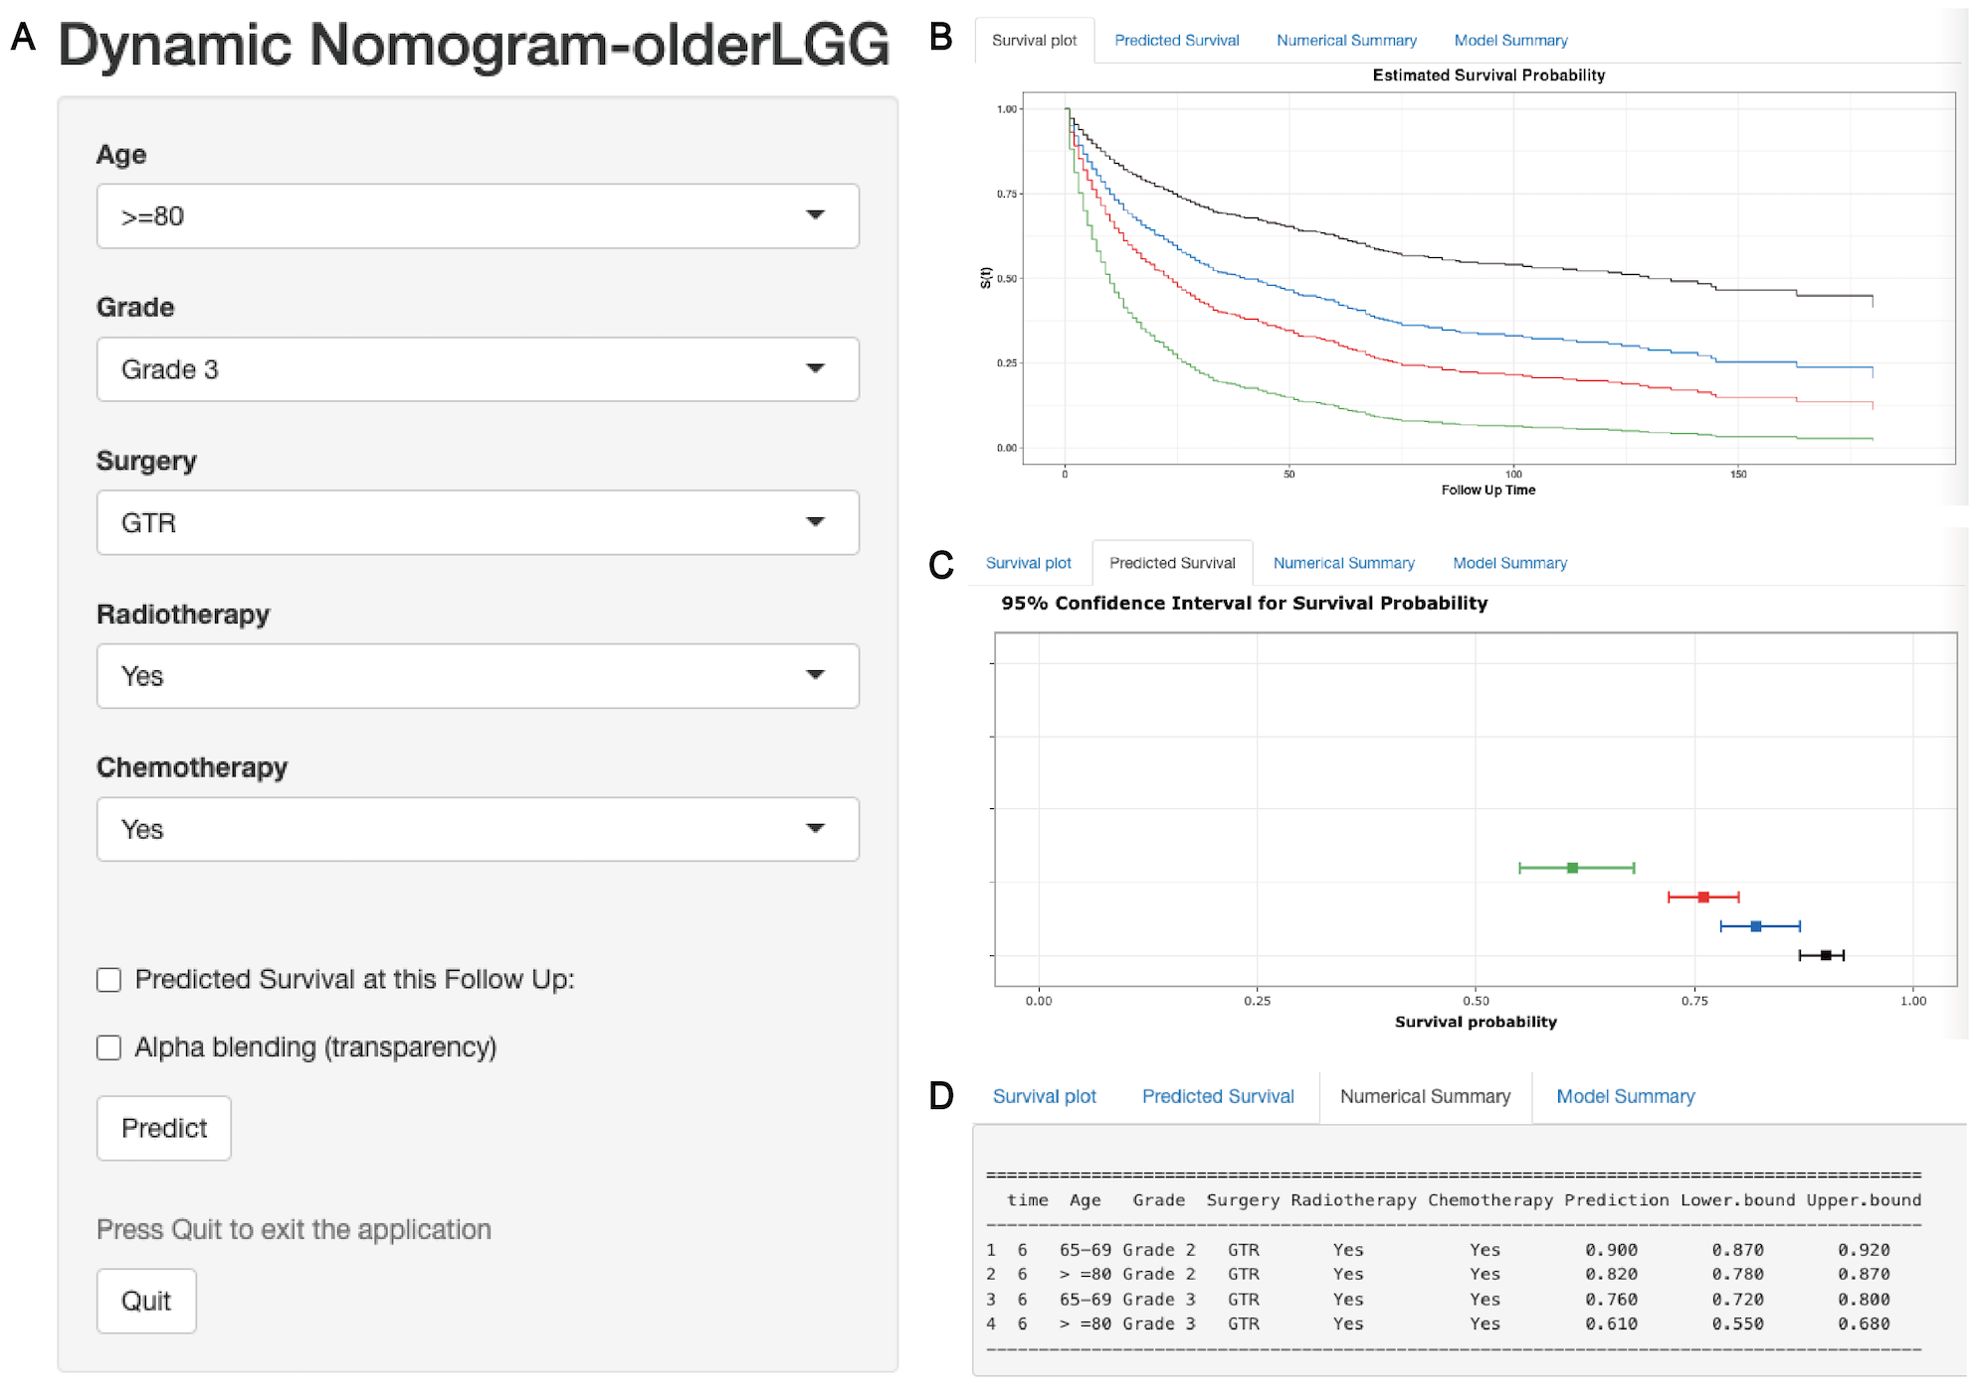Click the Dynamic Nomogram-olderLGG title
Viewport: 1977px width, 1387px height.
(x=474, y=45)
